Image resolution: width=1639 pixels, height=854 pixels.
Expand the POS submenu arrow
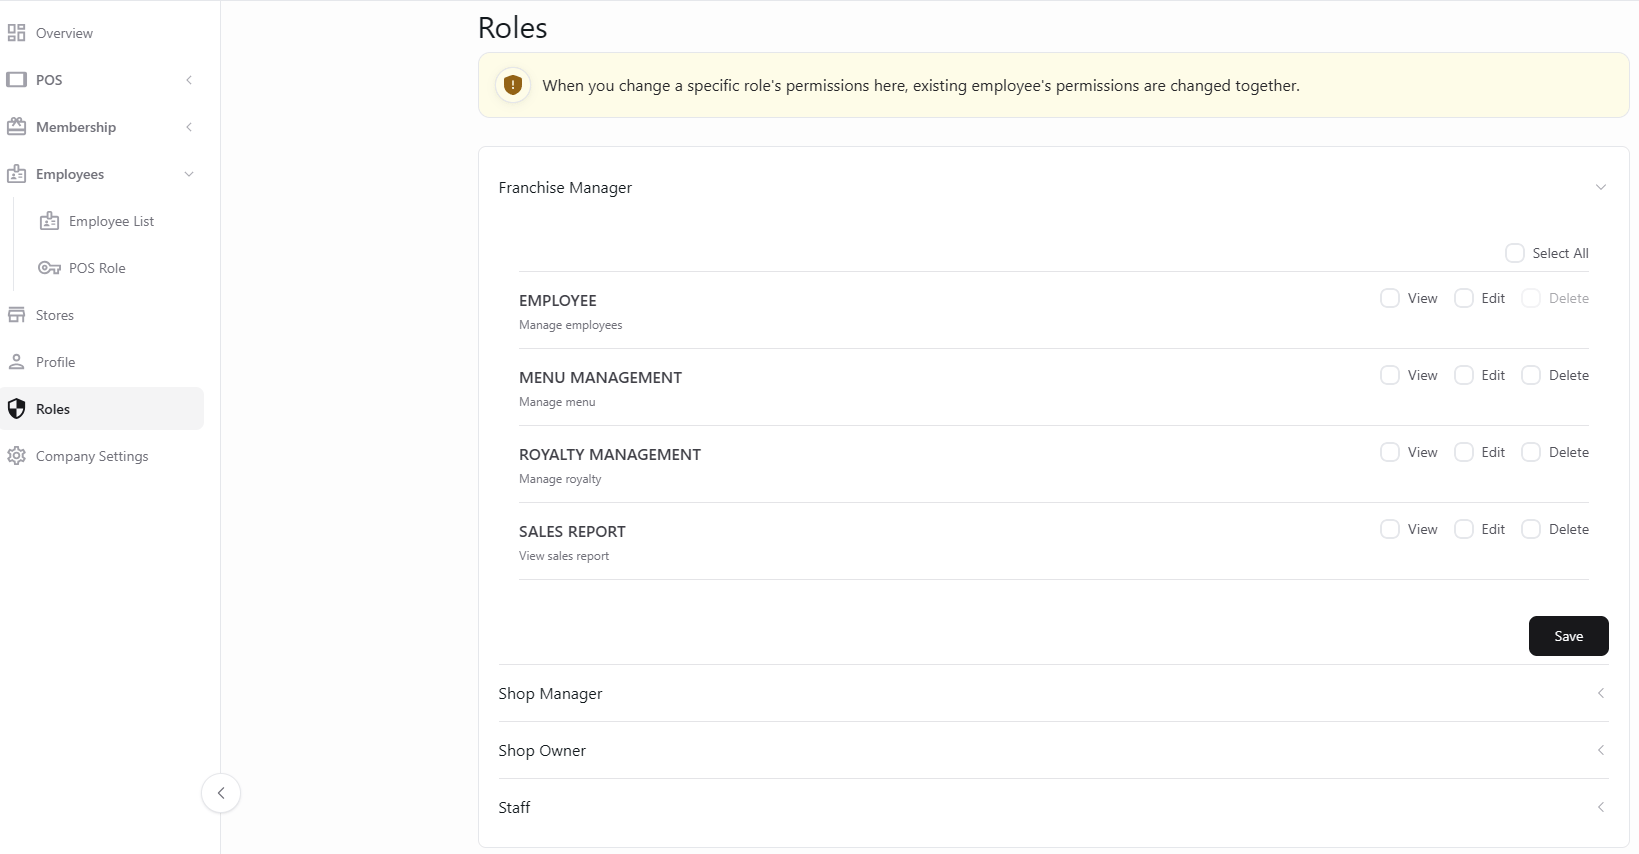pyautogui.click(x=189, y=80)
